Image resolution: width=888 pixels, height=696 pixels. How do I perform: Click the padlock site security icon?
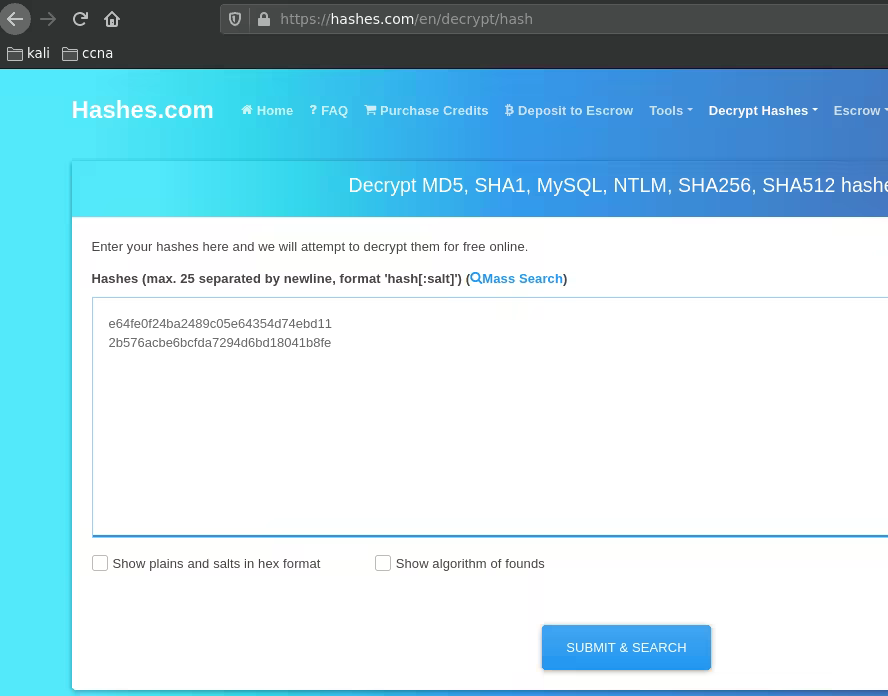[x=263, y=19]
